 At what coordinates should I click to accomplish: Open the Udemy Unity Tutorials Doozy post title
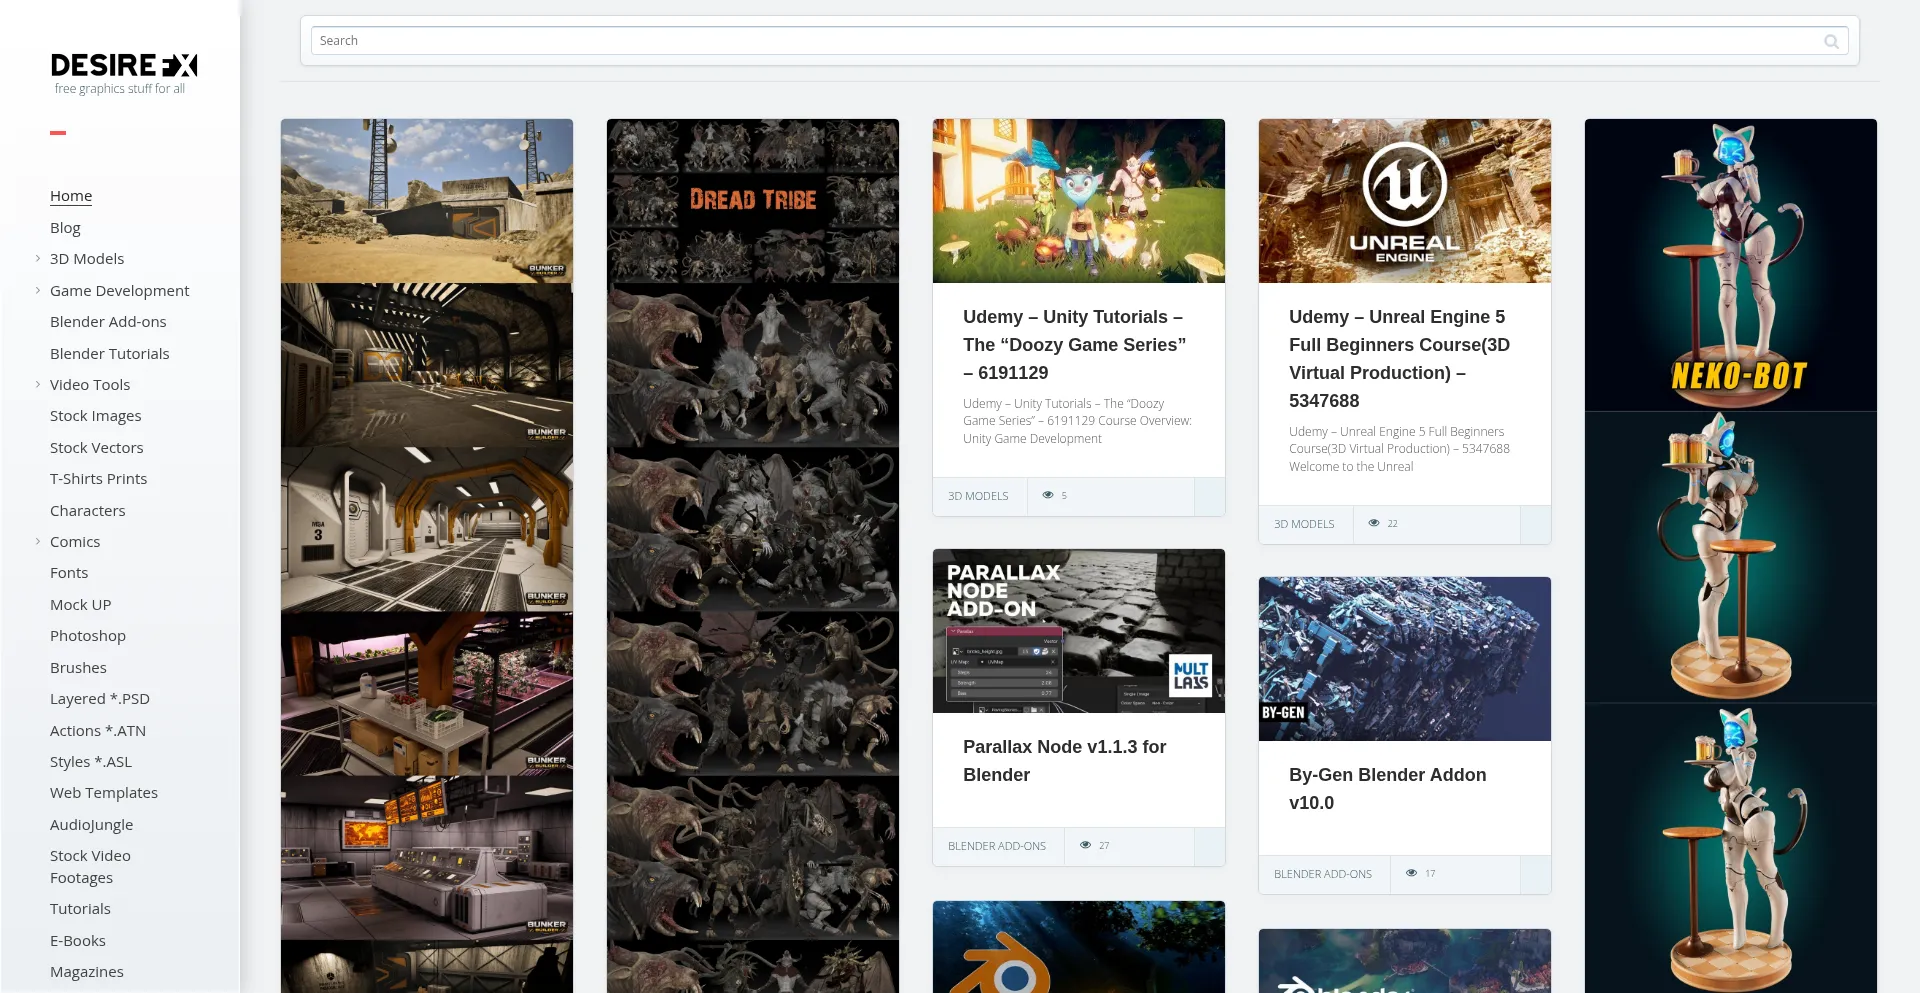tap(1075, 345)
